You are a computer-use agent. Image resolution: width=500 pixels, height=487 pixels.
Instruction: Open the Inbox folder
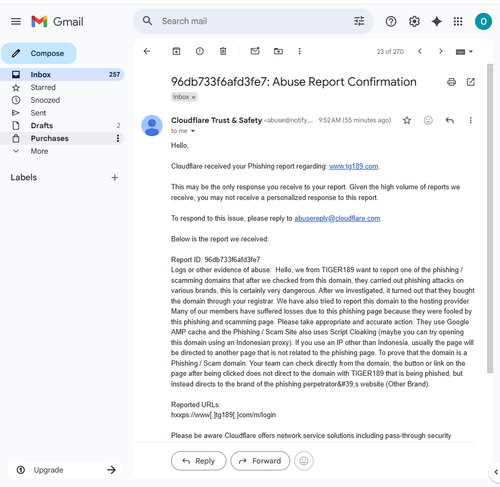point(62,74)
